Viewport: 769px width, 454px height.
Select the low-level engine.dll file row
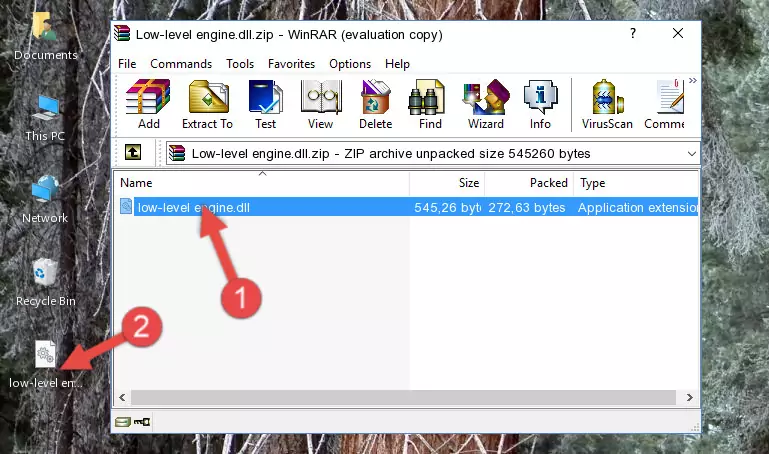(x=408, y=207)
